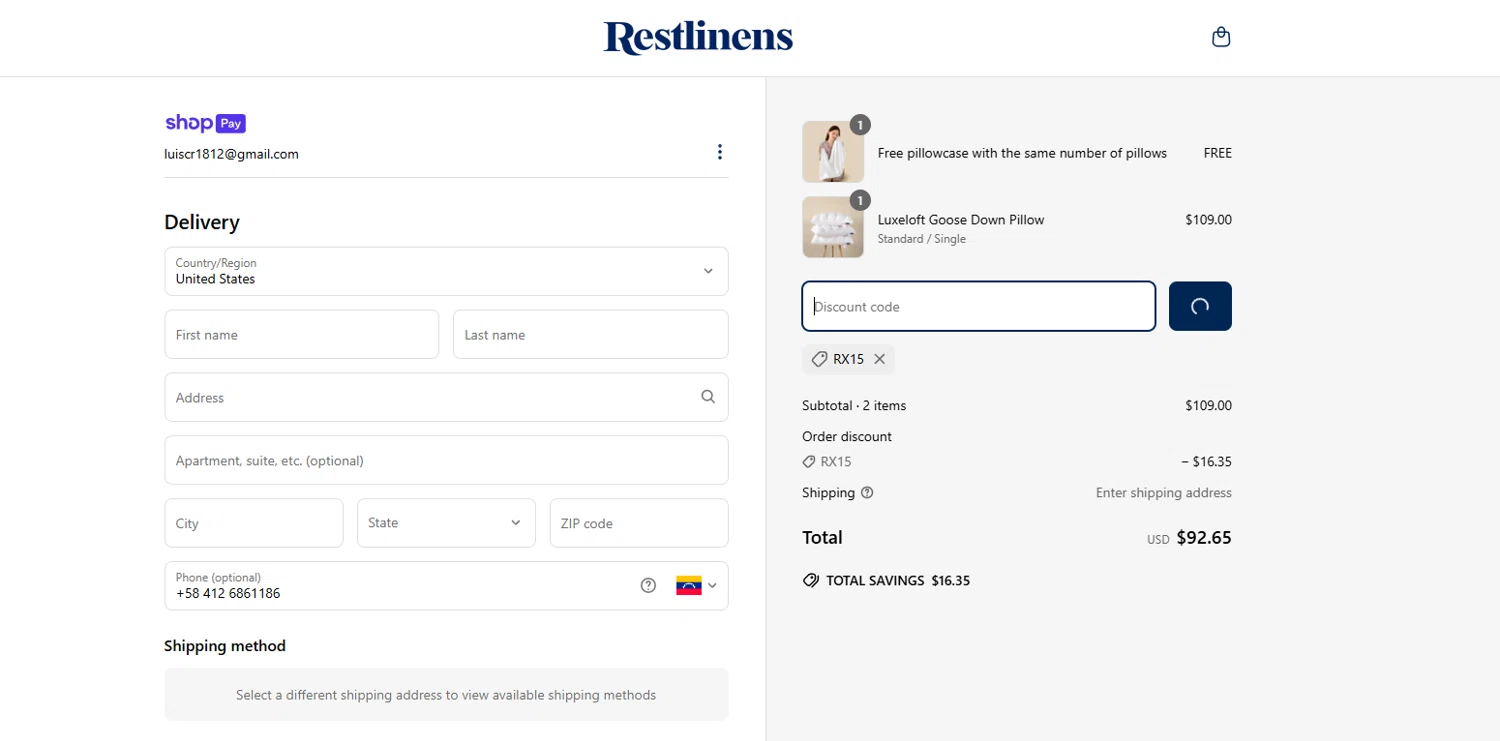Screen dimensions: 1500x741
Task: Open the Venezuela flag country code selector
Action: (x=697, y=585)
